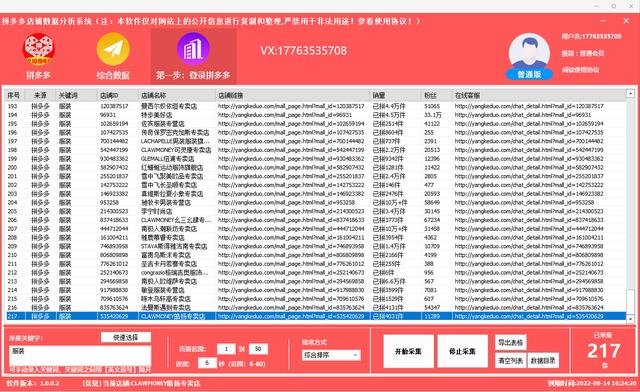Click the table scrollbar down arrow

pos(630,318)
